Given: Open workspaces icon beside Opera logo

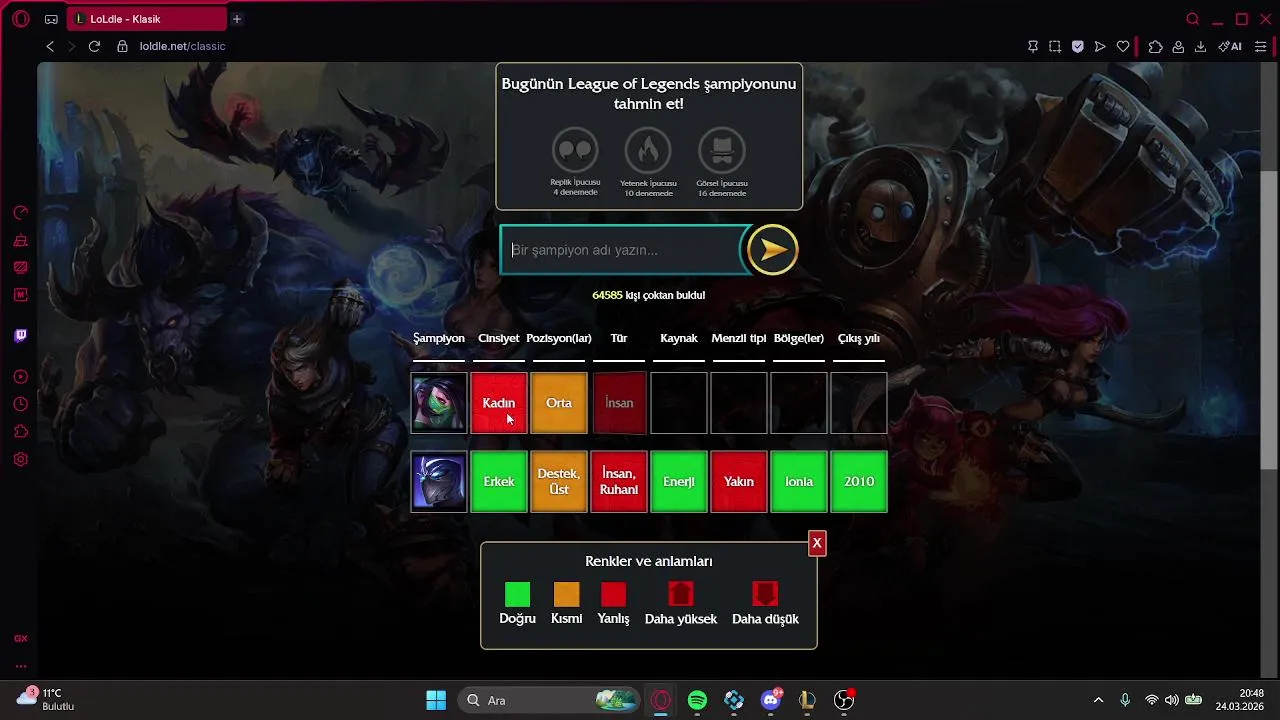Looking at the screenshot, I should pos(51,19).
